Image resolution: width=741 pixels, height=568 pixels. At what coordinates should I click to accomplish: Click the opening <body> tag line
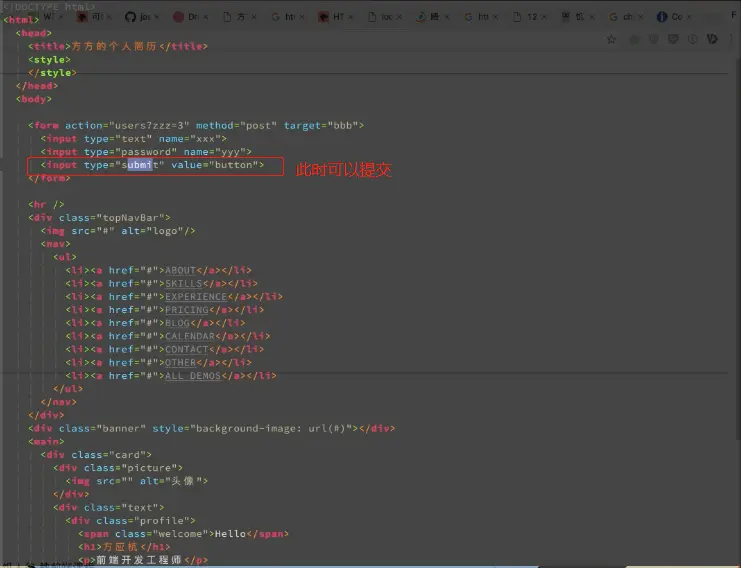tap(34, 99)
